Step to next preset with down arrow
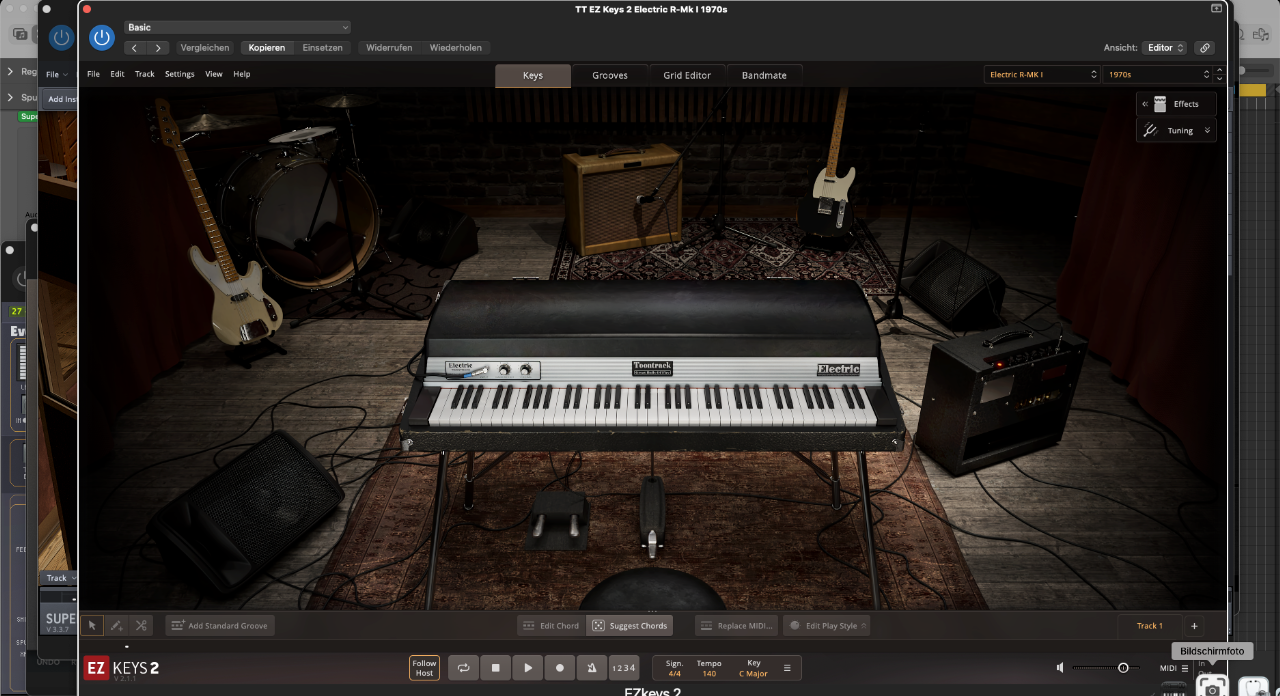The height and width of the screenshot is (696, 1280). pos(1219,79)
